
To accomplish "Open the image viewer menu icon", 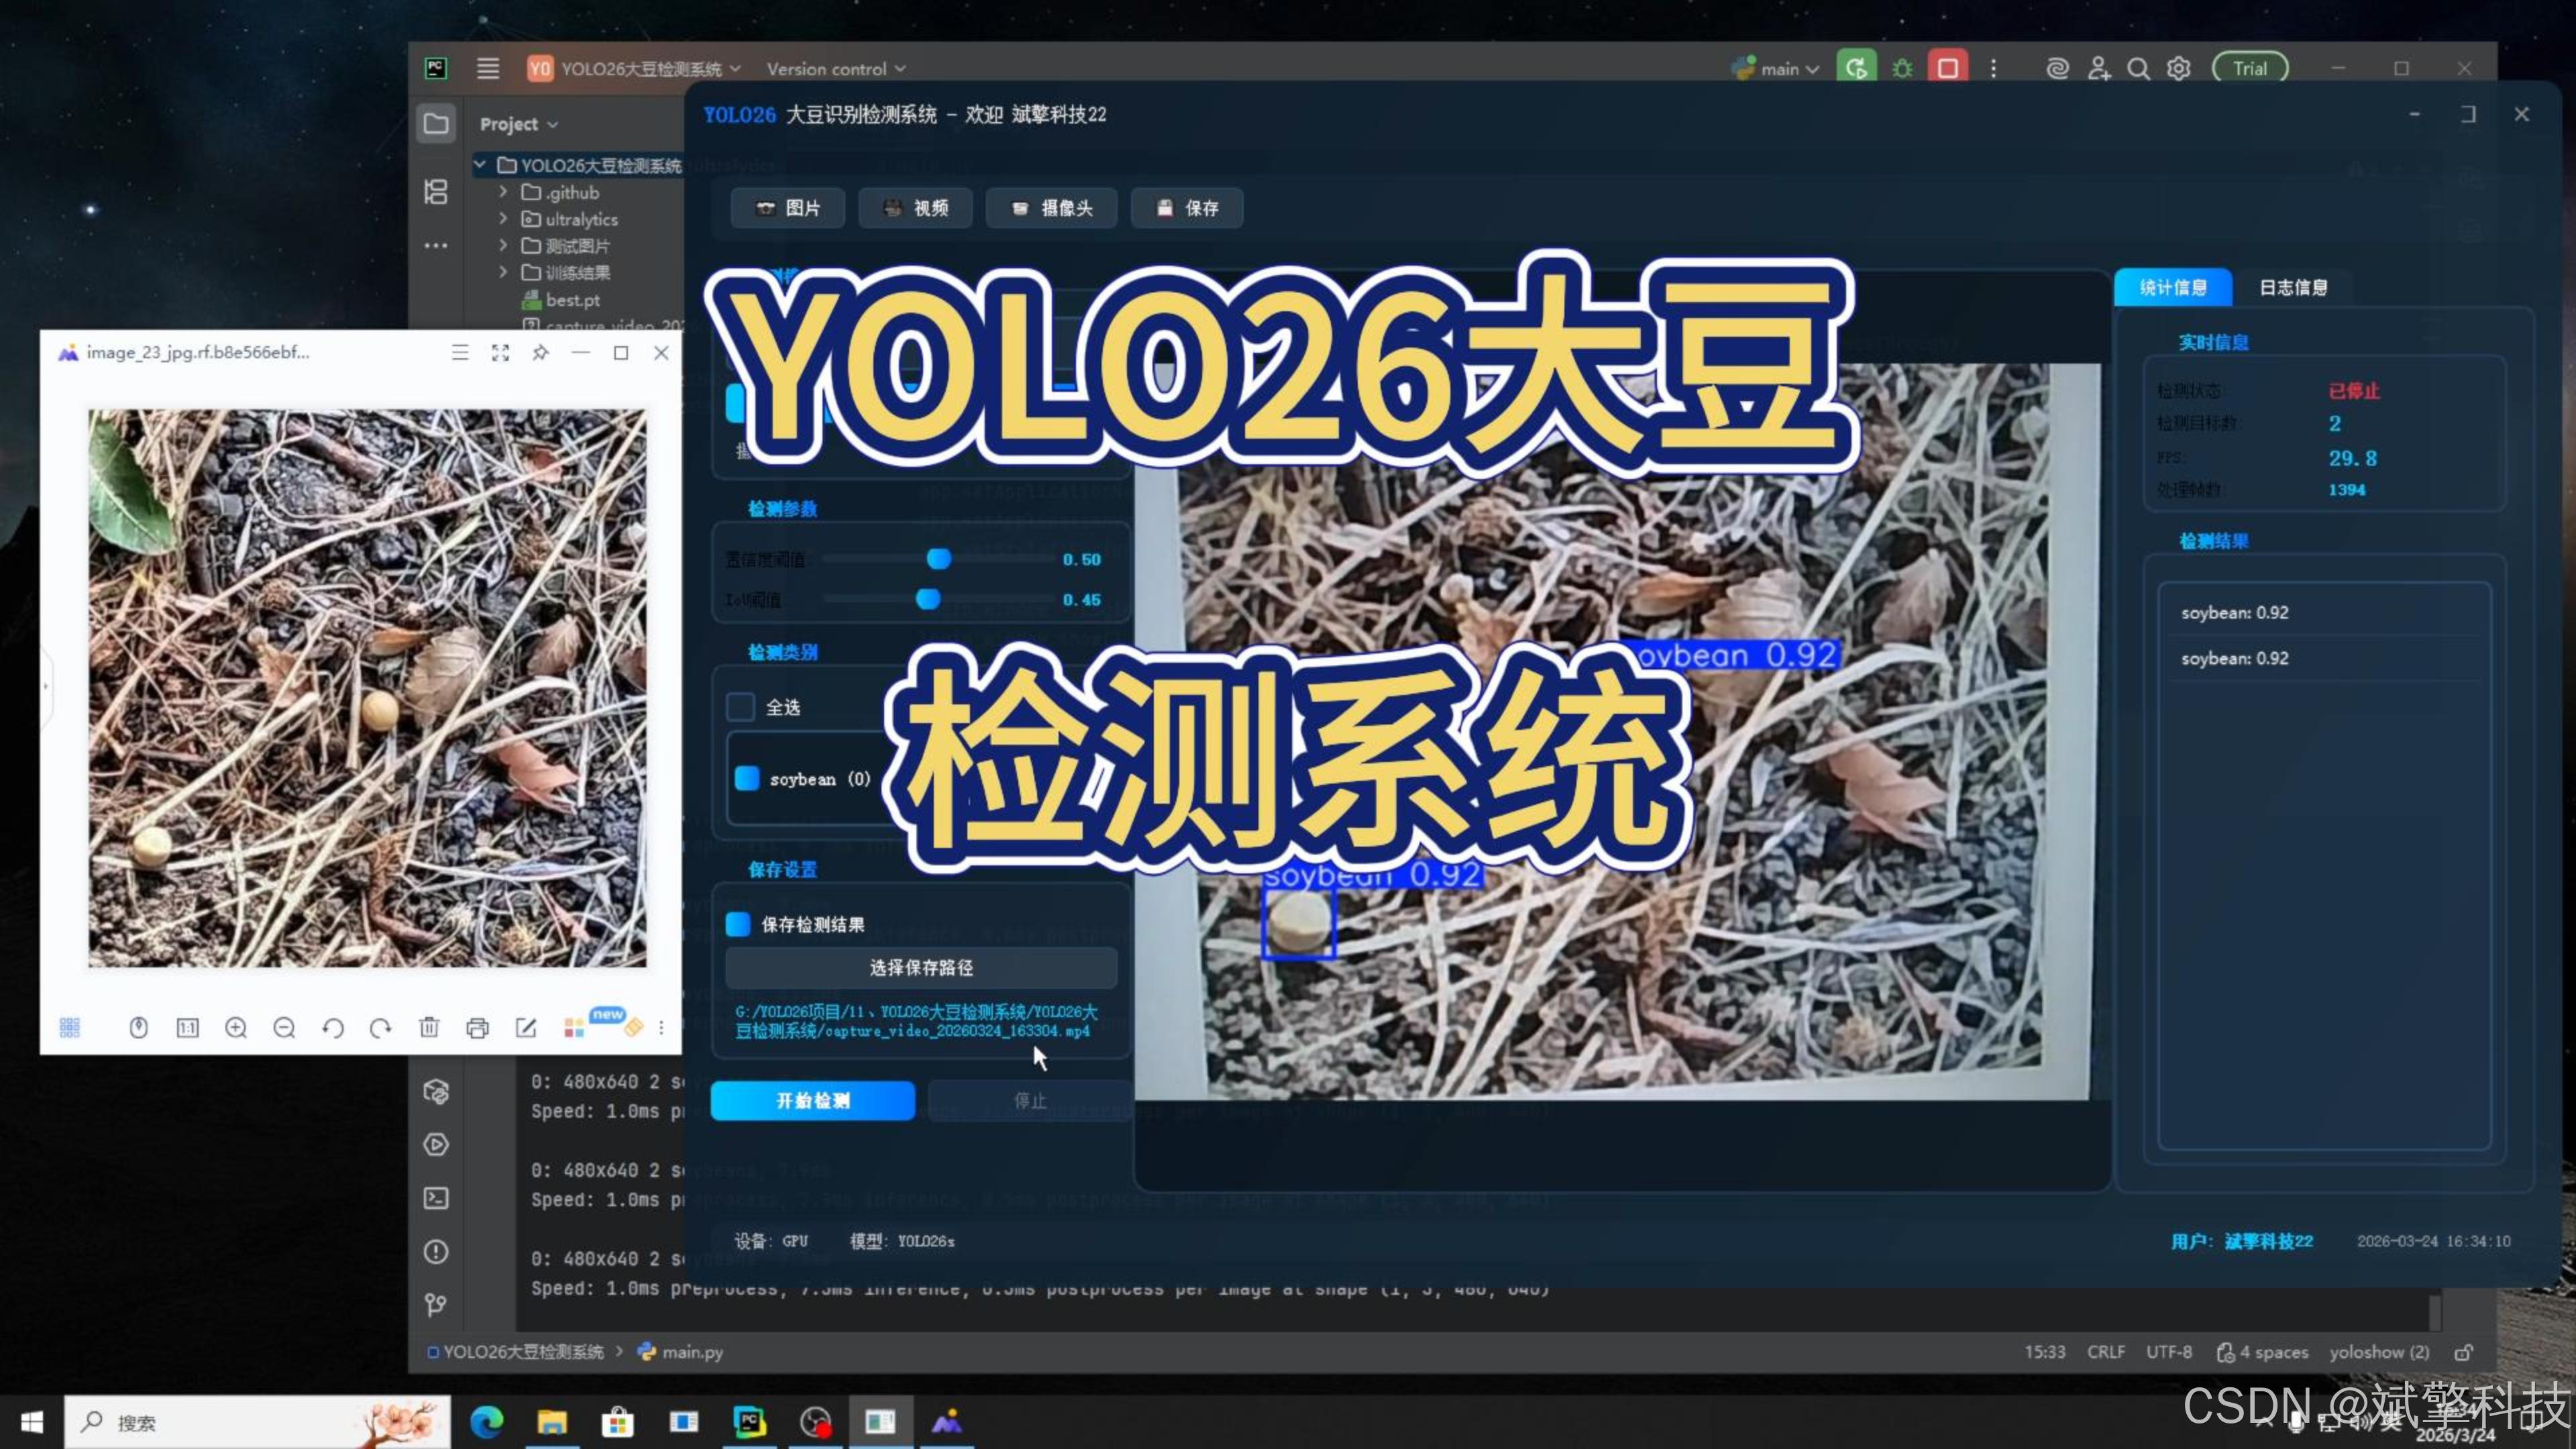I will [x=460, y=352].
